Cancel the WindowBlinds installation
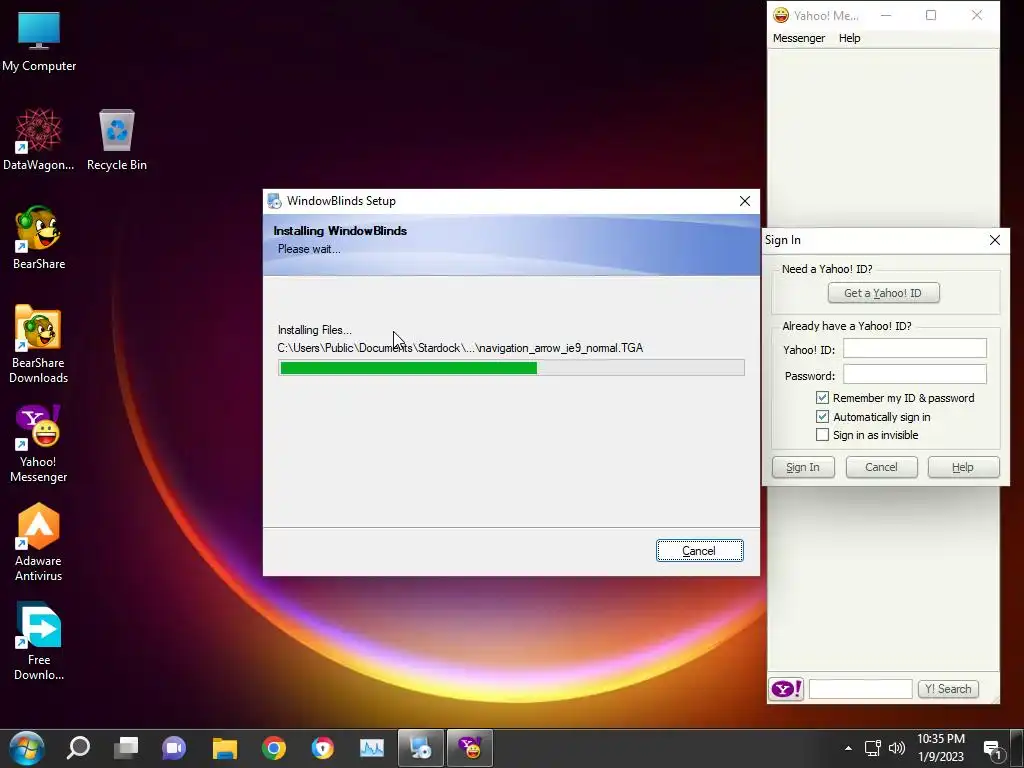1024x768 pixels. point(699,551)
